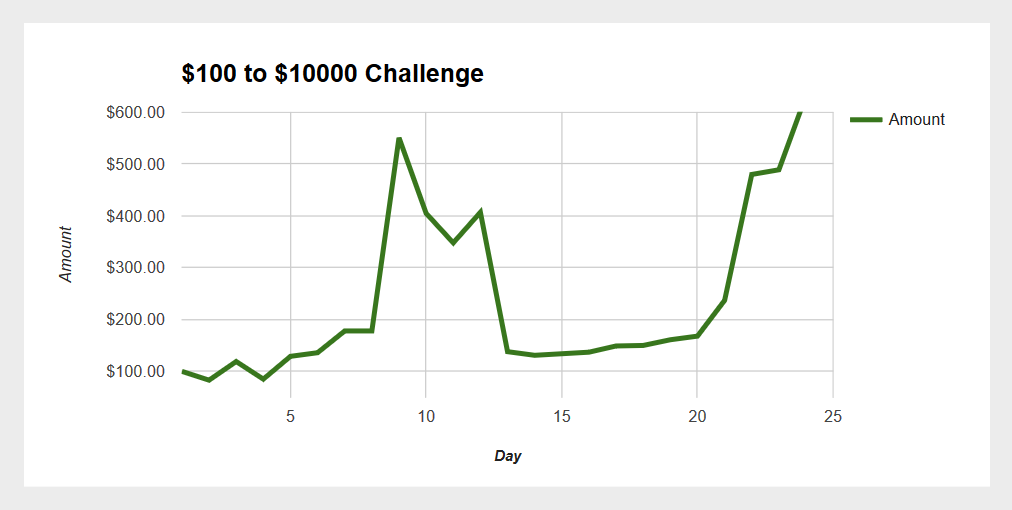The image size is (1012, 510).
Task: Click the x-axis tick label 15
Action: [x=562, y=416]
